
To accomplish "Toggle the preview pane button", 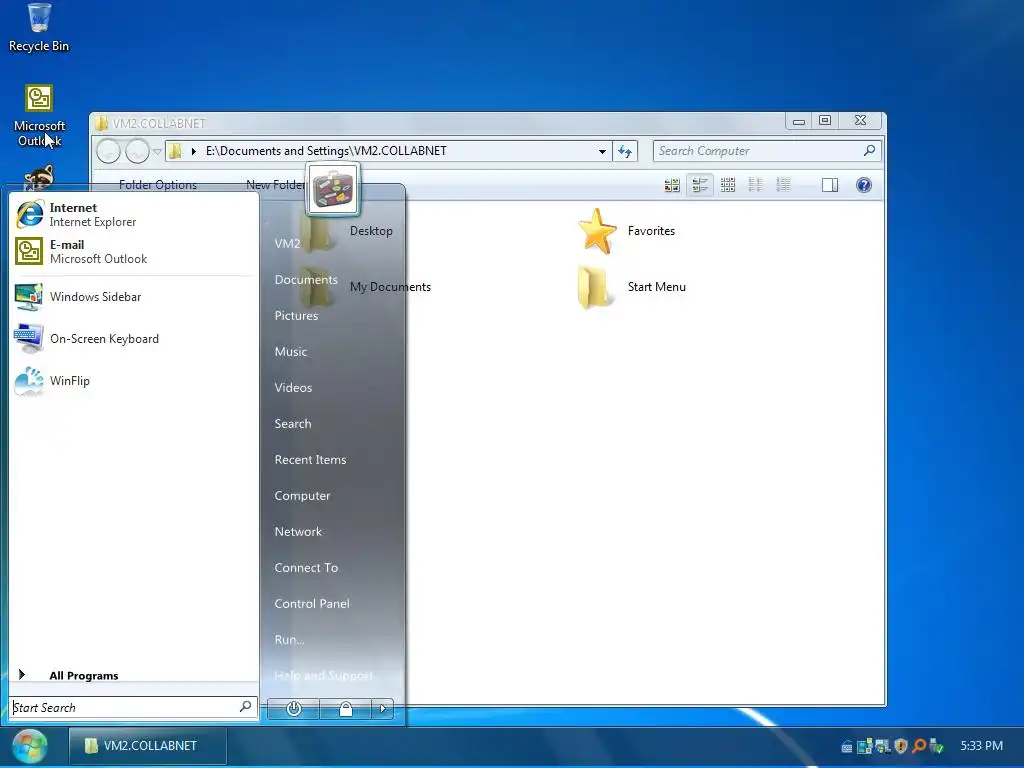I will [830, 185].
